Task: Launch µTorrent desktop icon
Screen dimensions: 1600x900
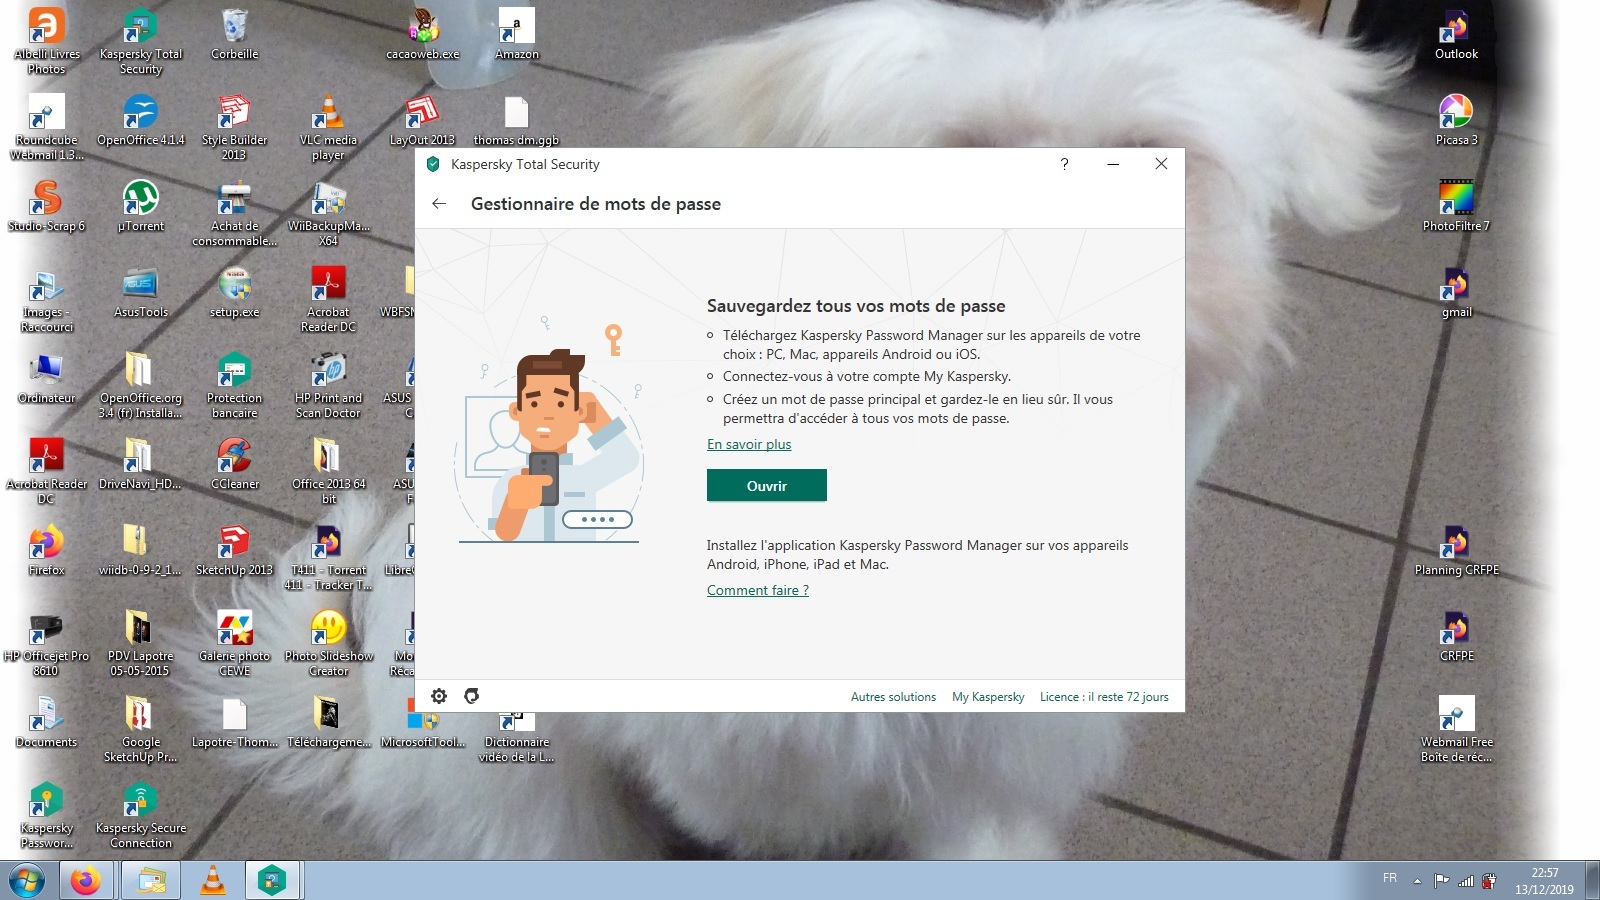Action: 141,207
